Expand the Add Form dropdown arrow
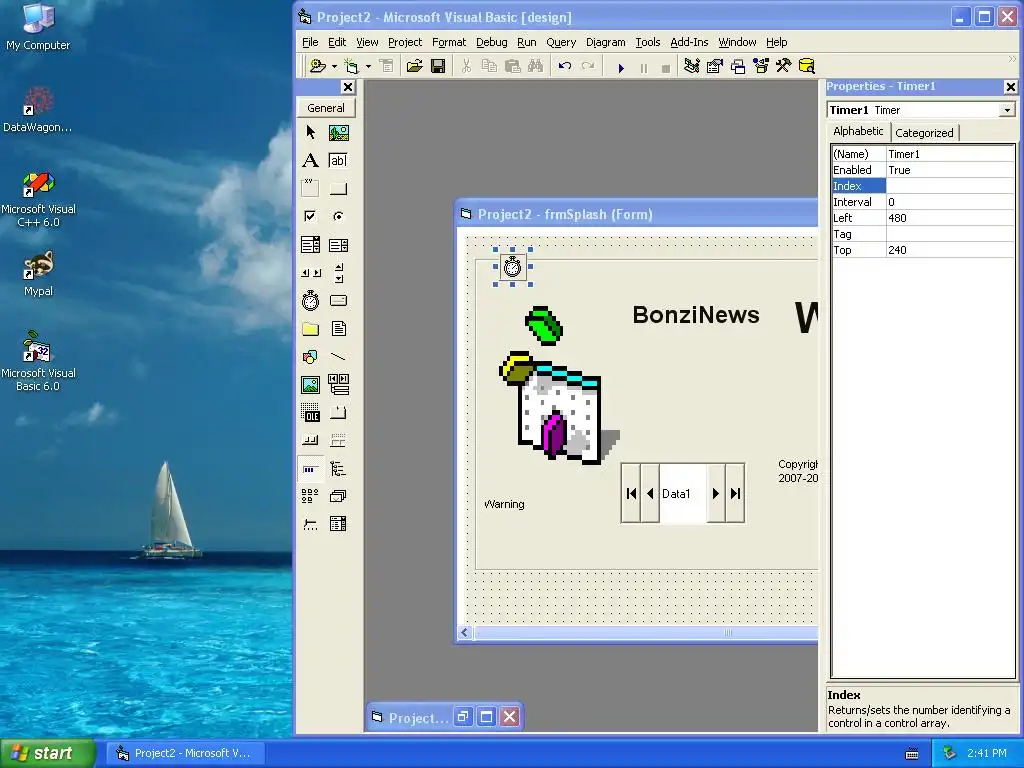 click(368, 67)
